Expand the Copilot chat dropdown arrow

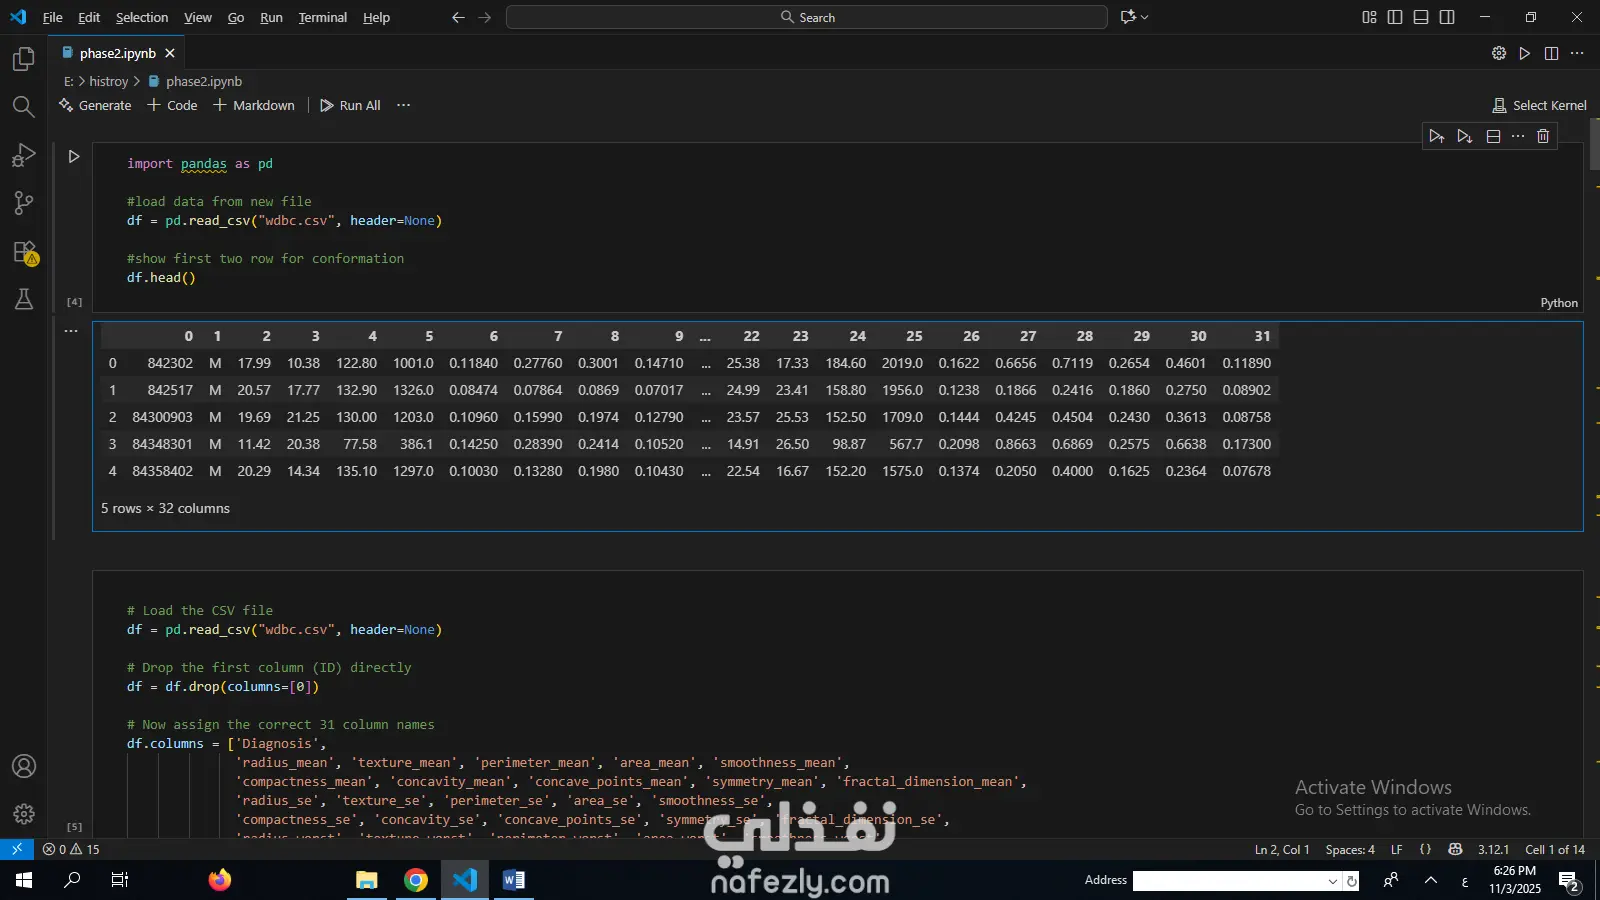pyautogui.click(x=1145, y=17)
